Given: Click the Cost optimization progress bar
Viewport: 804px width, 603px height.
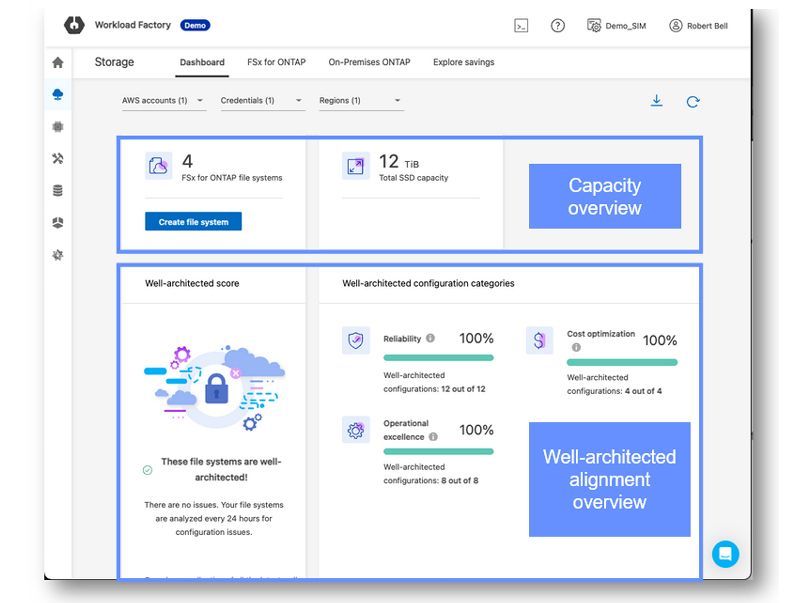Looking at the screenshot, I should click(x=622, y=362).
